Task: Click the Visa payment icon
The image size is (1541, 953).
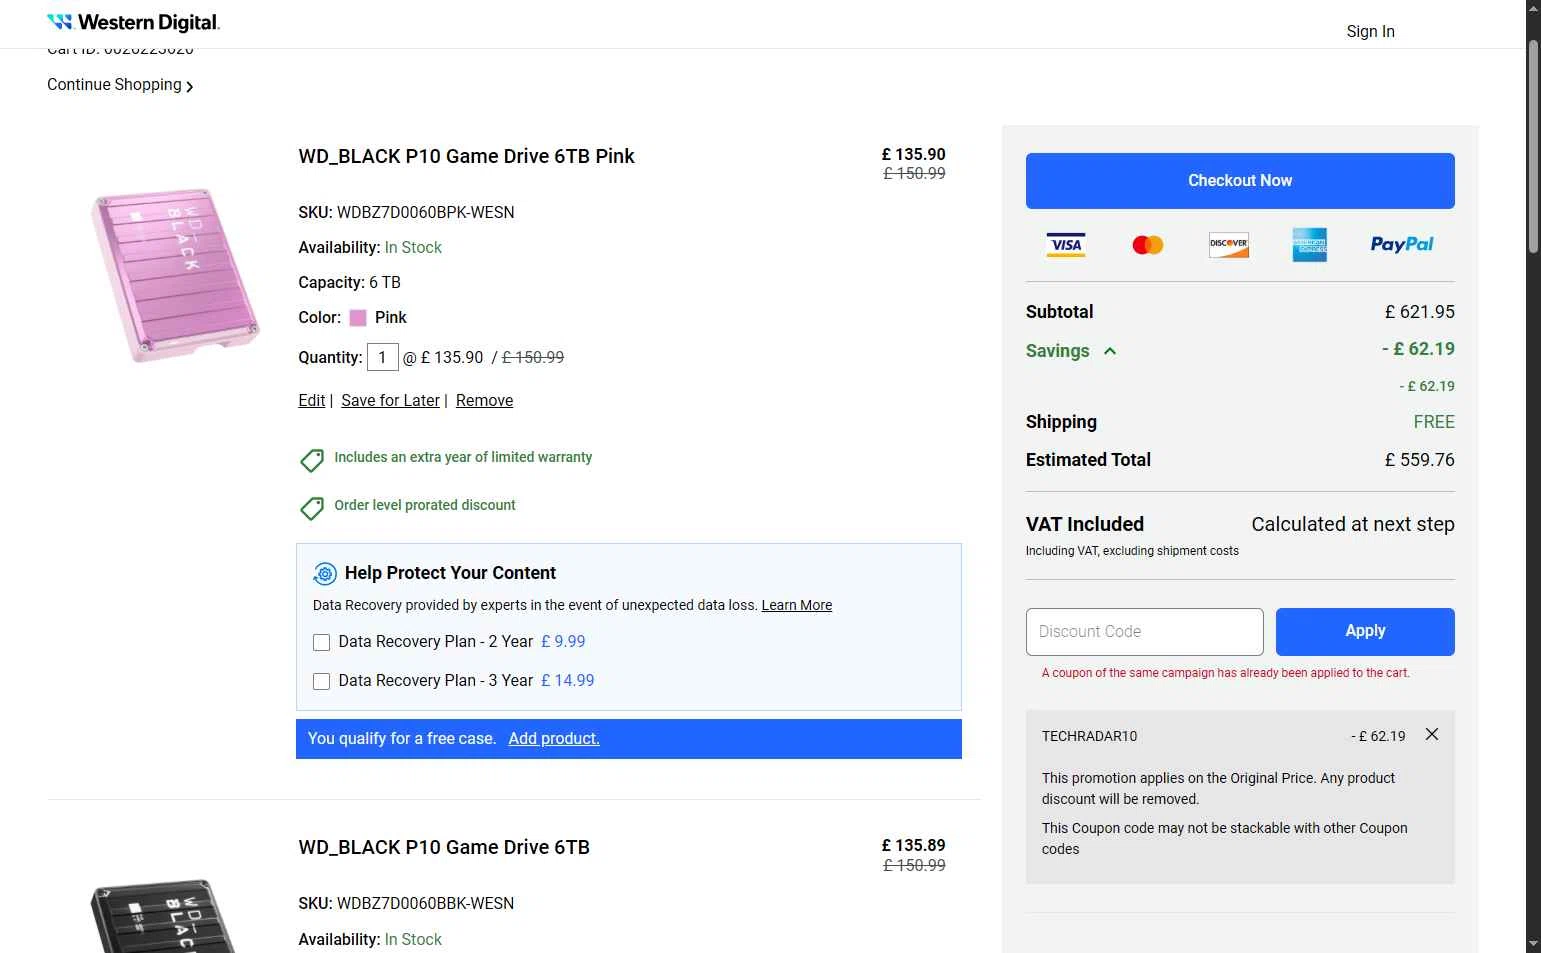Action: [x=1066, y=245]
